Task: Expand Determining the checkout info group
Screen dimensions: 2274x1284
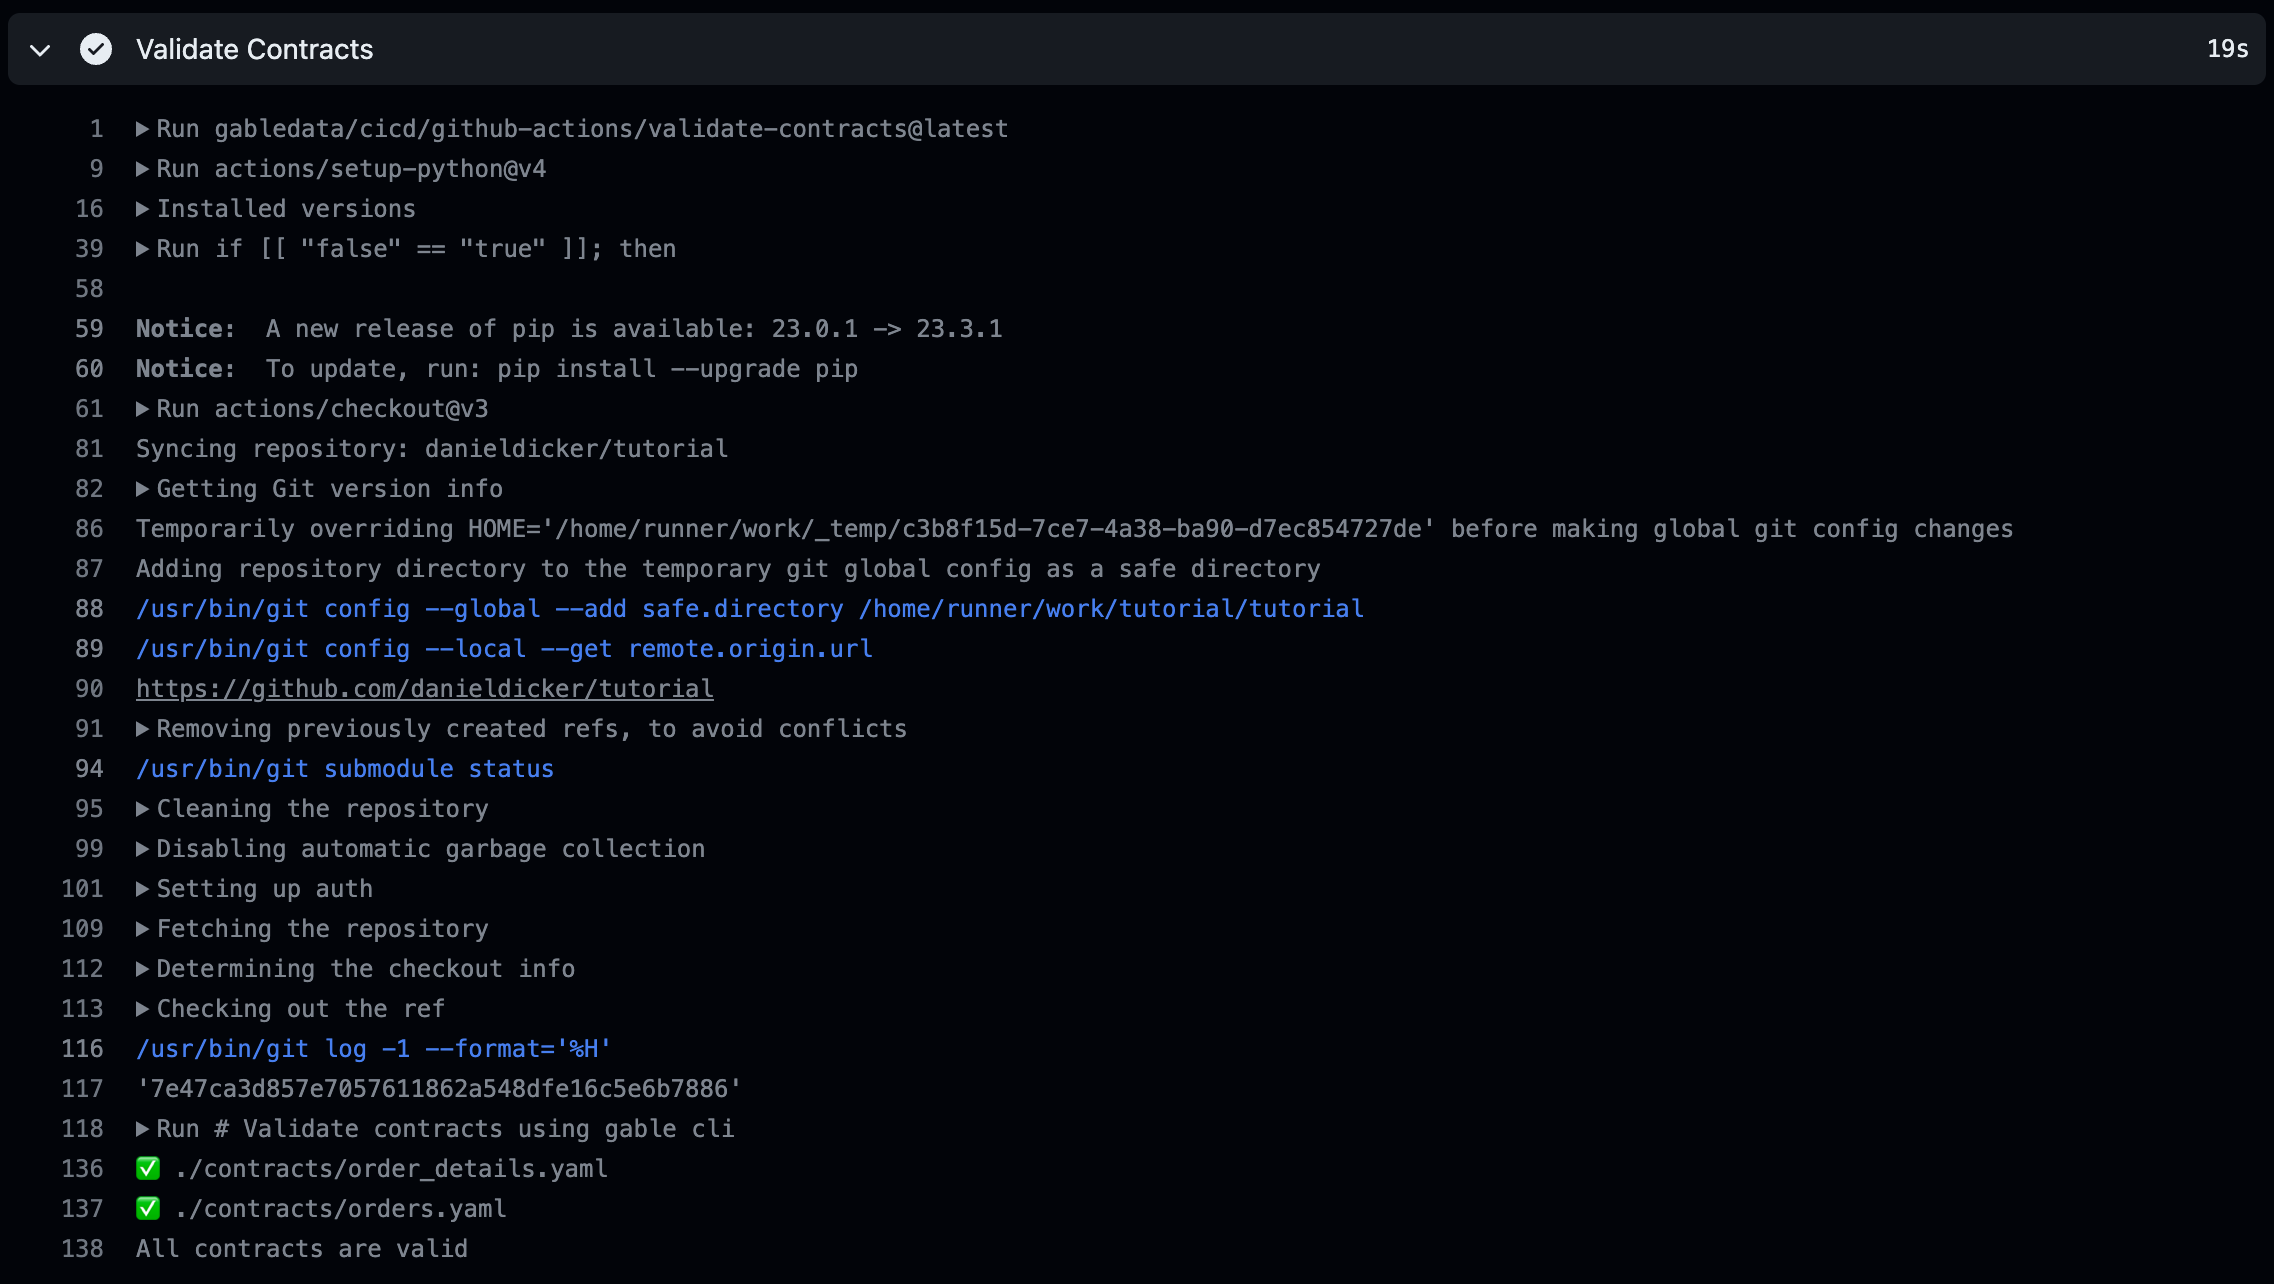Action: click(x=142, y=969)
